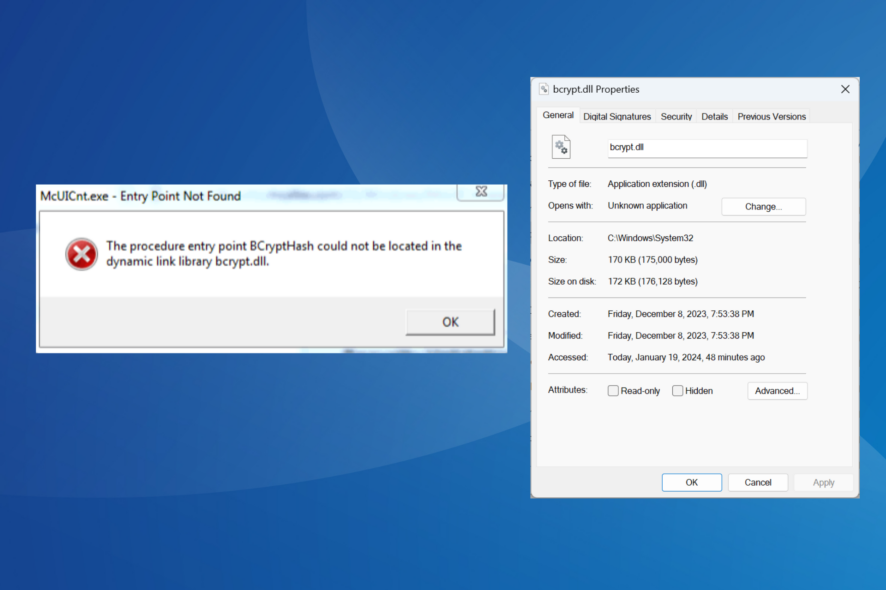Switch to the Digital Signatures tab
This screenshot has height=590, width=886.
point(617,116)
